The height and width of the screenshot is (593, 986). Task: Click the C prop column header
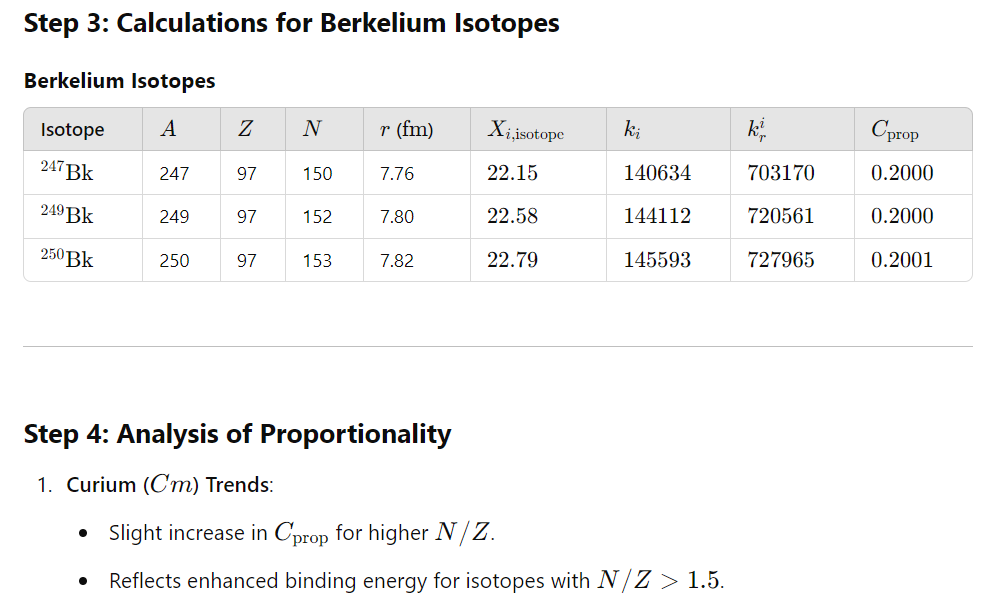[x=895, y=130]
